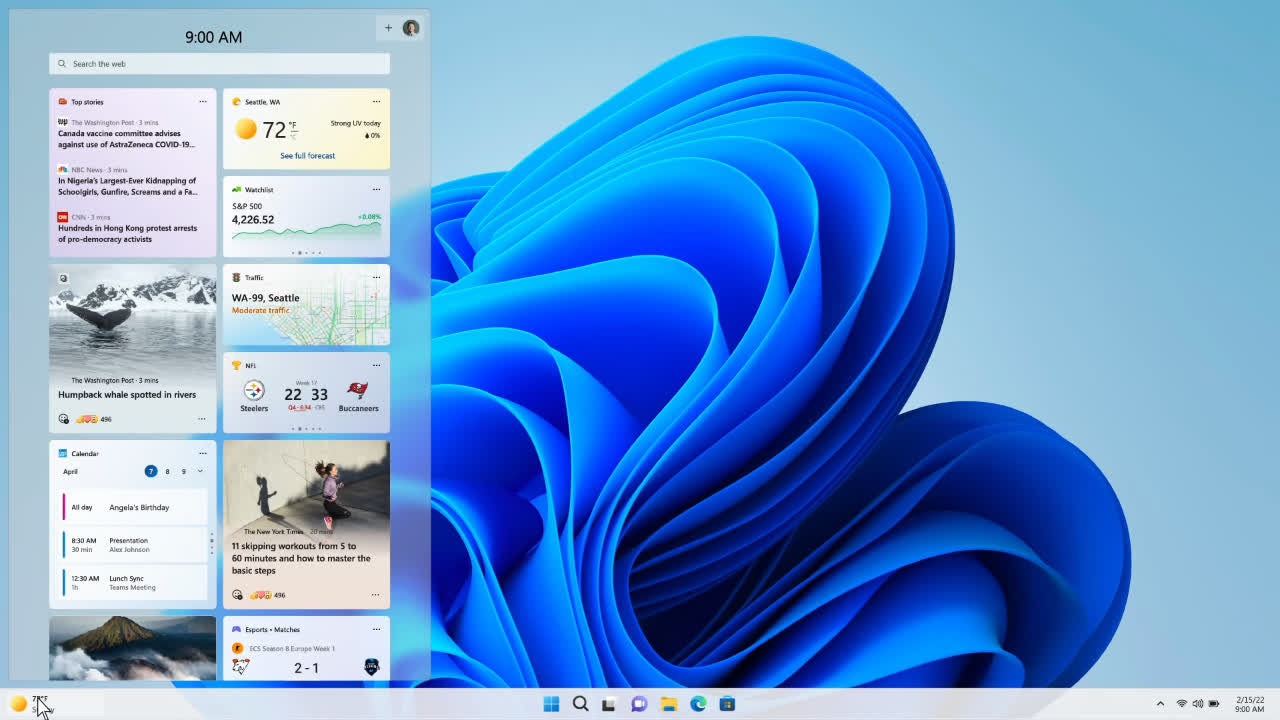React with emoji on skipping workouts story
Image resolution: width=1280 pixels, height=720 pixels.
pyautogui.click(x=237, y=595)
